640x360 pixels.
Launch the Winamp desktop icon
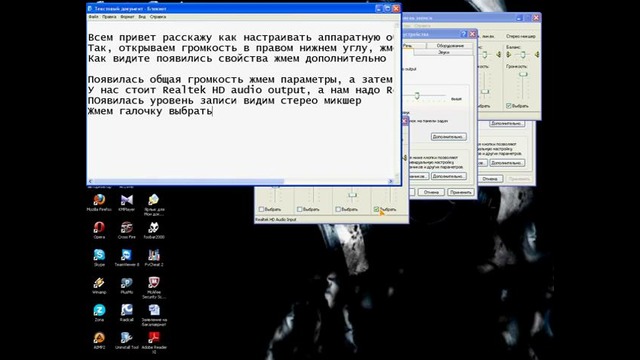[x=99, y=283]
